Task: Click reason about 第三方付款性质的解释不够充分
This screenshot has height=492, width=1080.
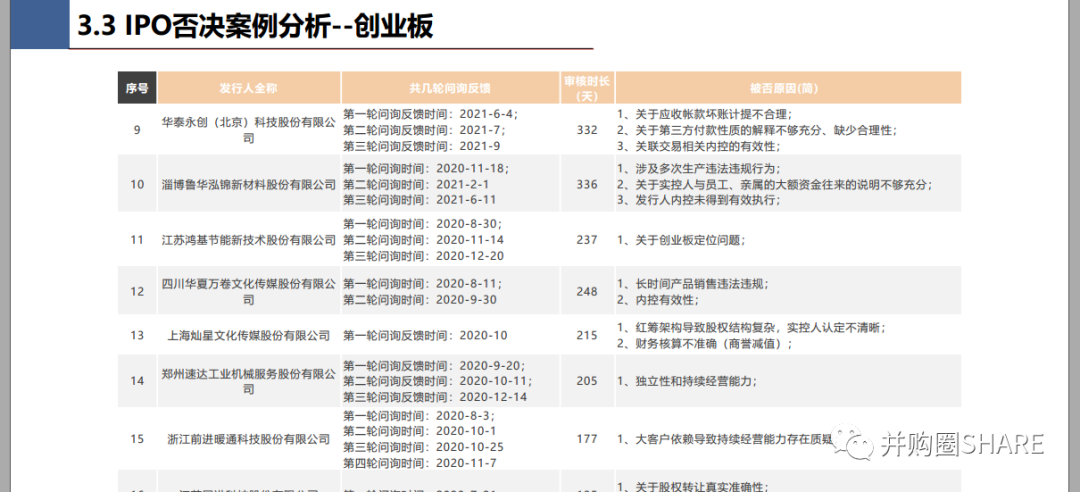Action: tap(757, 130)
